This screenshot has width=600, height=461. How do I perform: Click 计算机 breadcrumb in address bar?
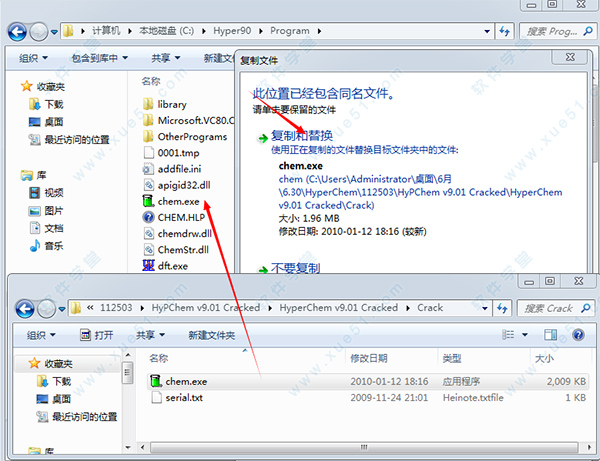tap(106, 31)
